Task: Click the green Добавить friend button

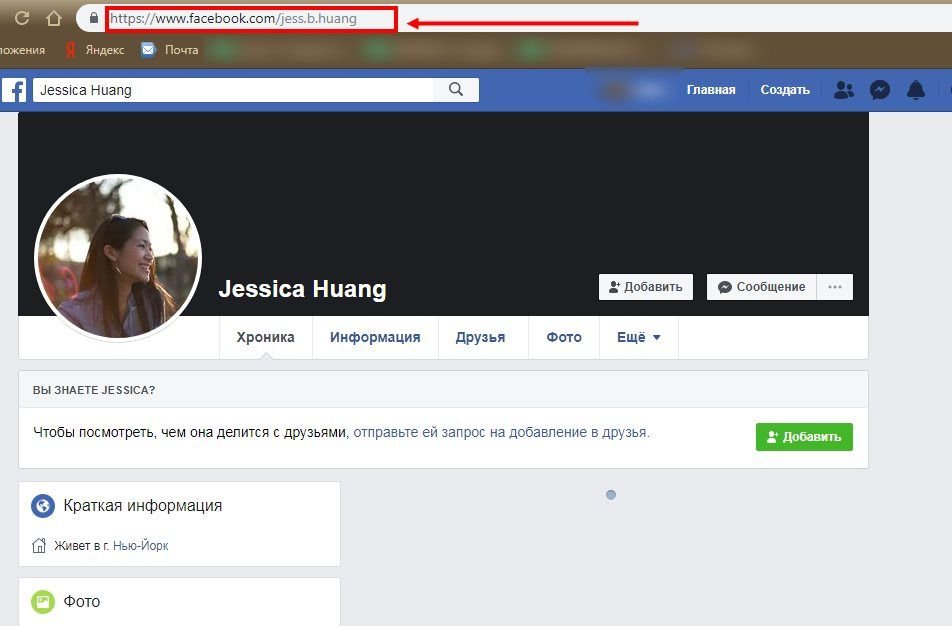Action: [x=804, y=437]
